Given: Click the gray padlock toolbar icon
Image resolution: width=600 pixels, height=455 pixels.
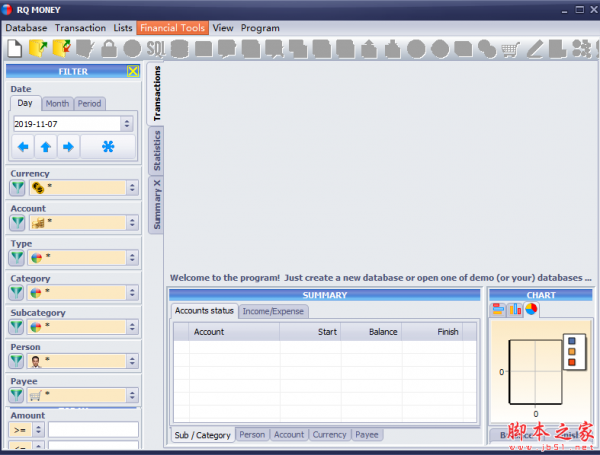Looking at the screenshot, I should 109,49.
